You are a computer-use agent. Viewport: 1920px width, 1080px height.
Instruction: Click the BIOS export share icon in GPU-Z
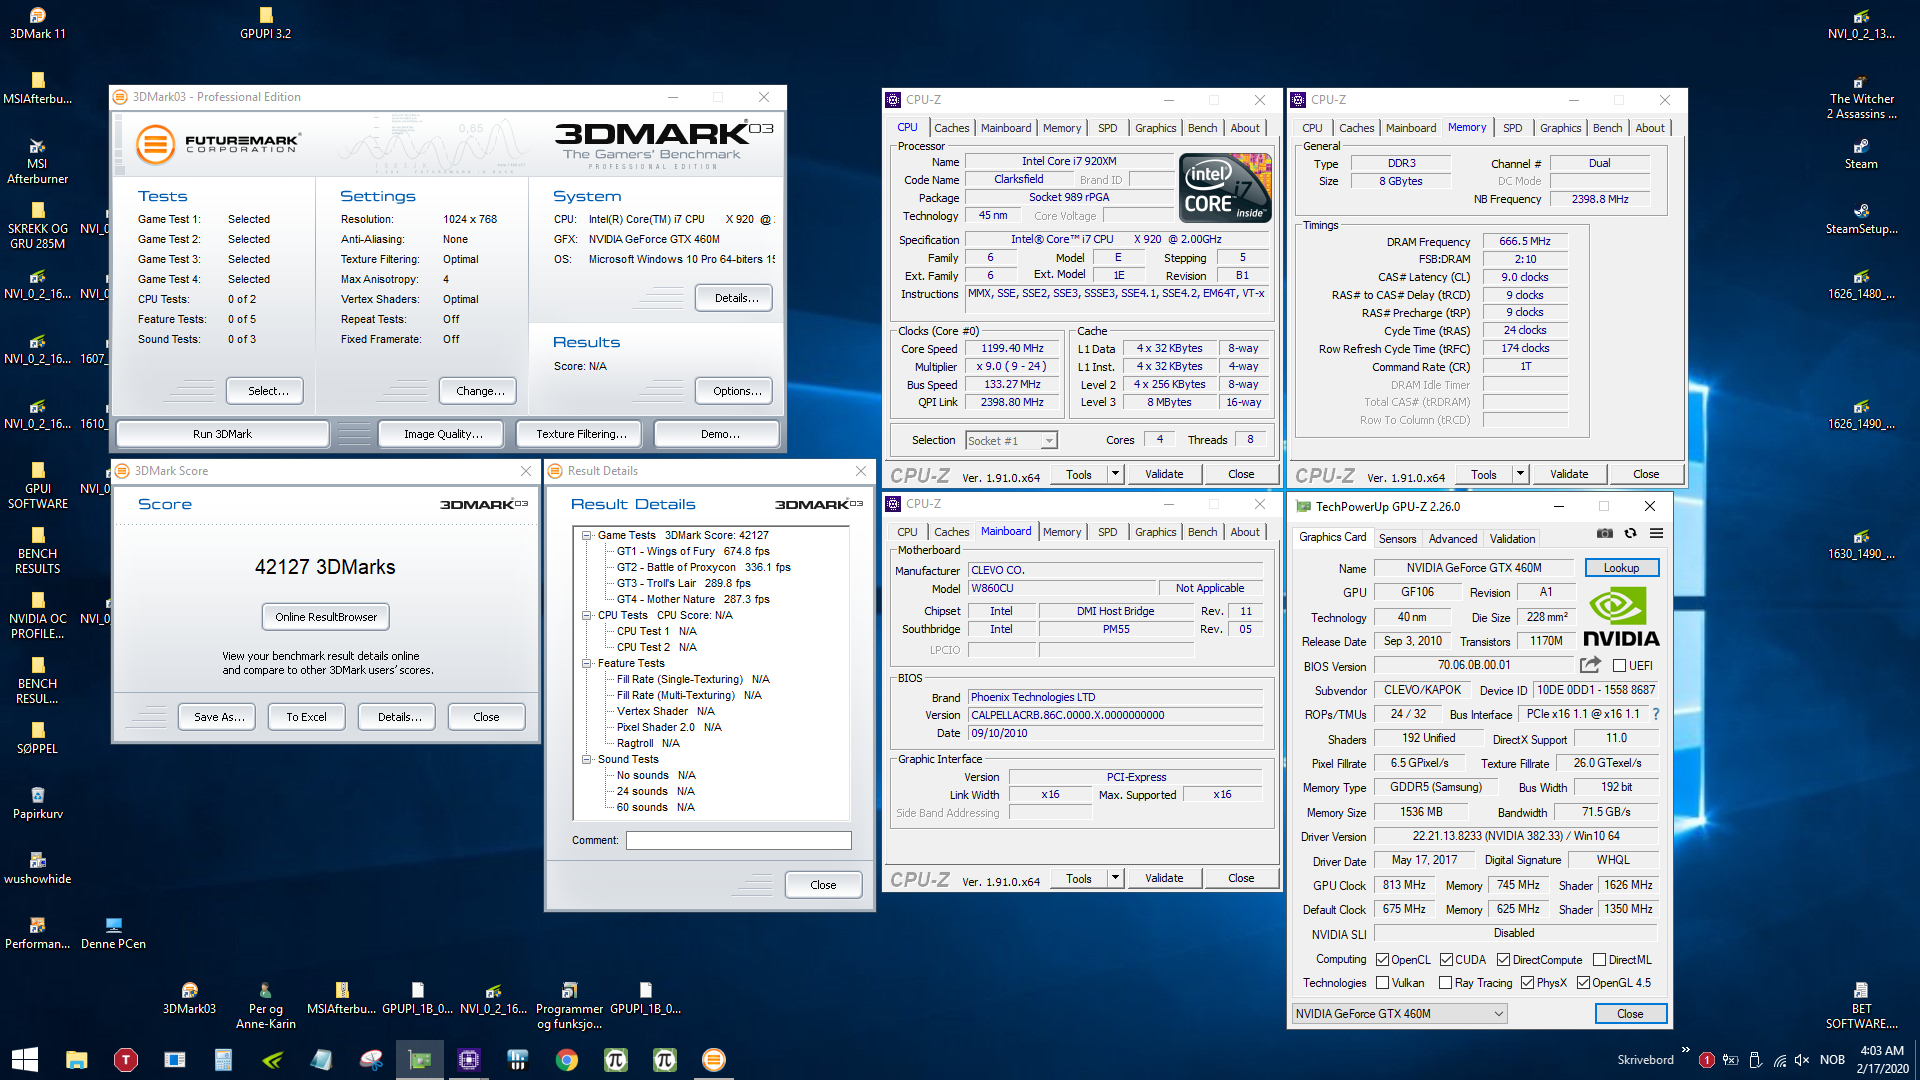pyautogui.click(x=1590, y=665)
